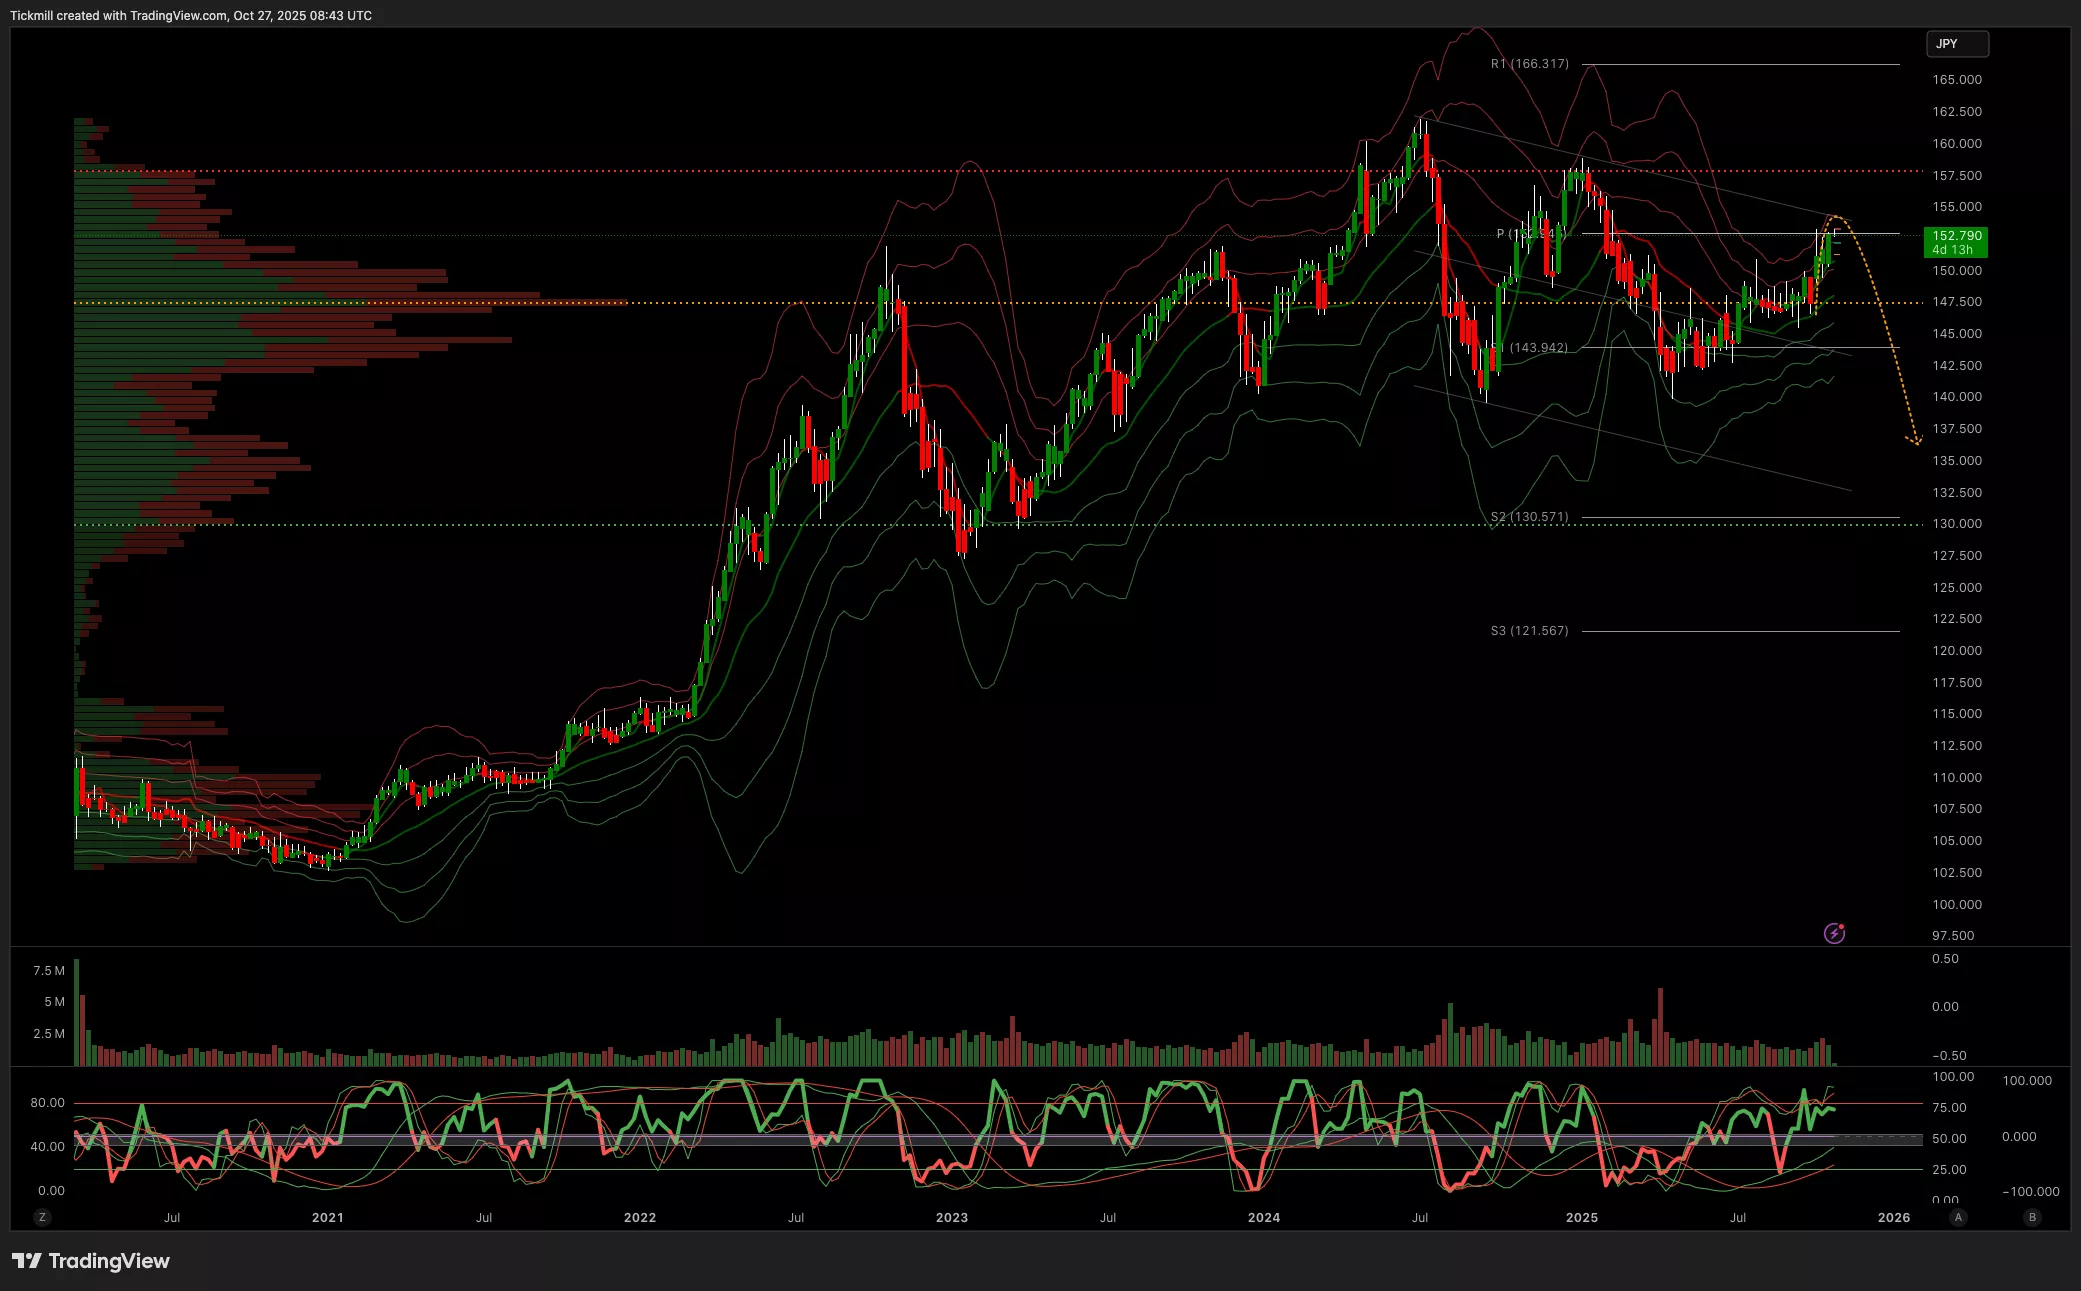The height and width of the screenshot is (1291, 2081).
Task: Click the orange dashed arrow head projection
Action: tap(1915, 440)
